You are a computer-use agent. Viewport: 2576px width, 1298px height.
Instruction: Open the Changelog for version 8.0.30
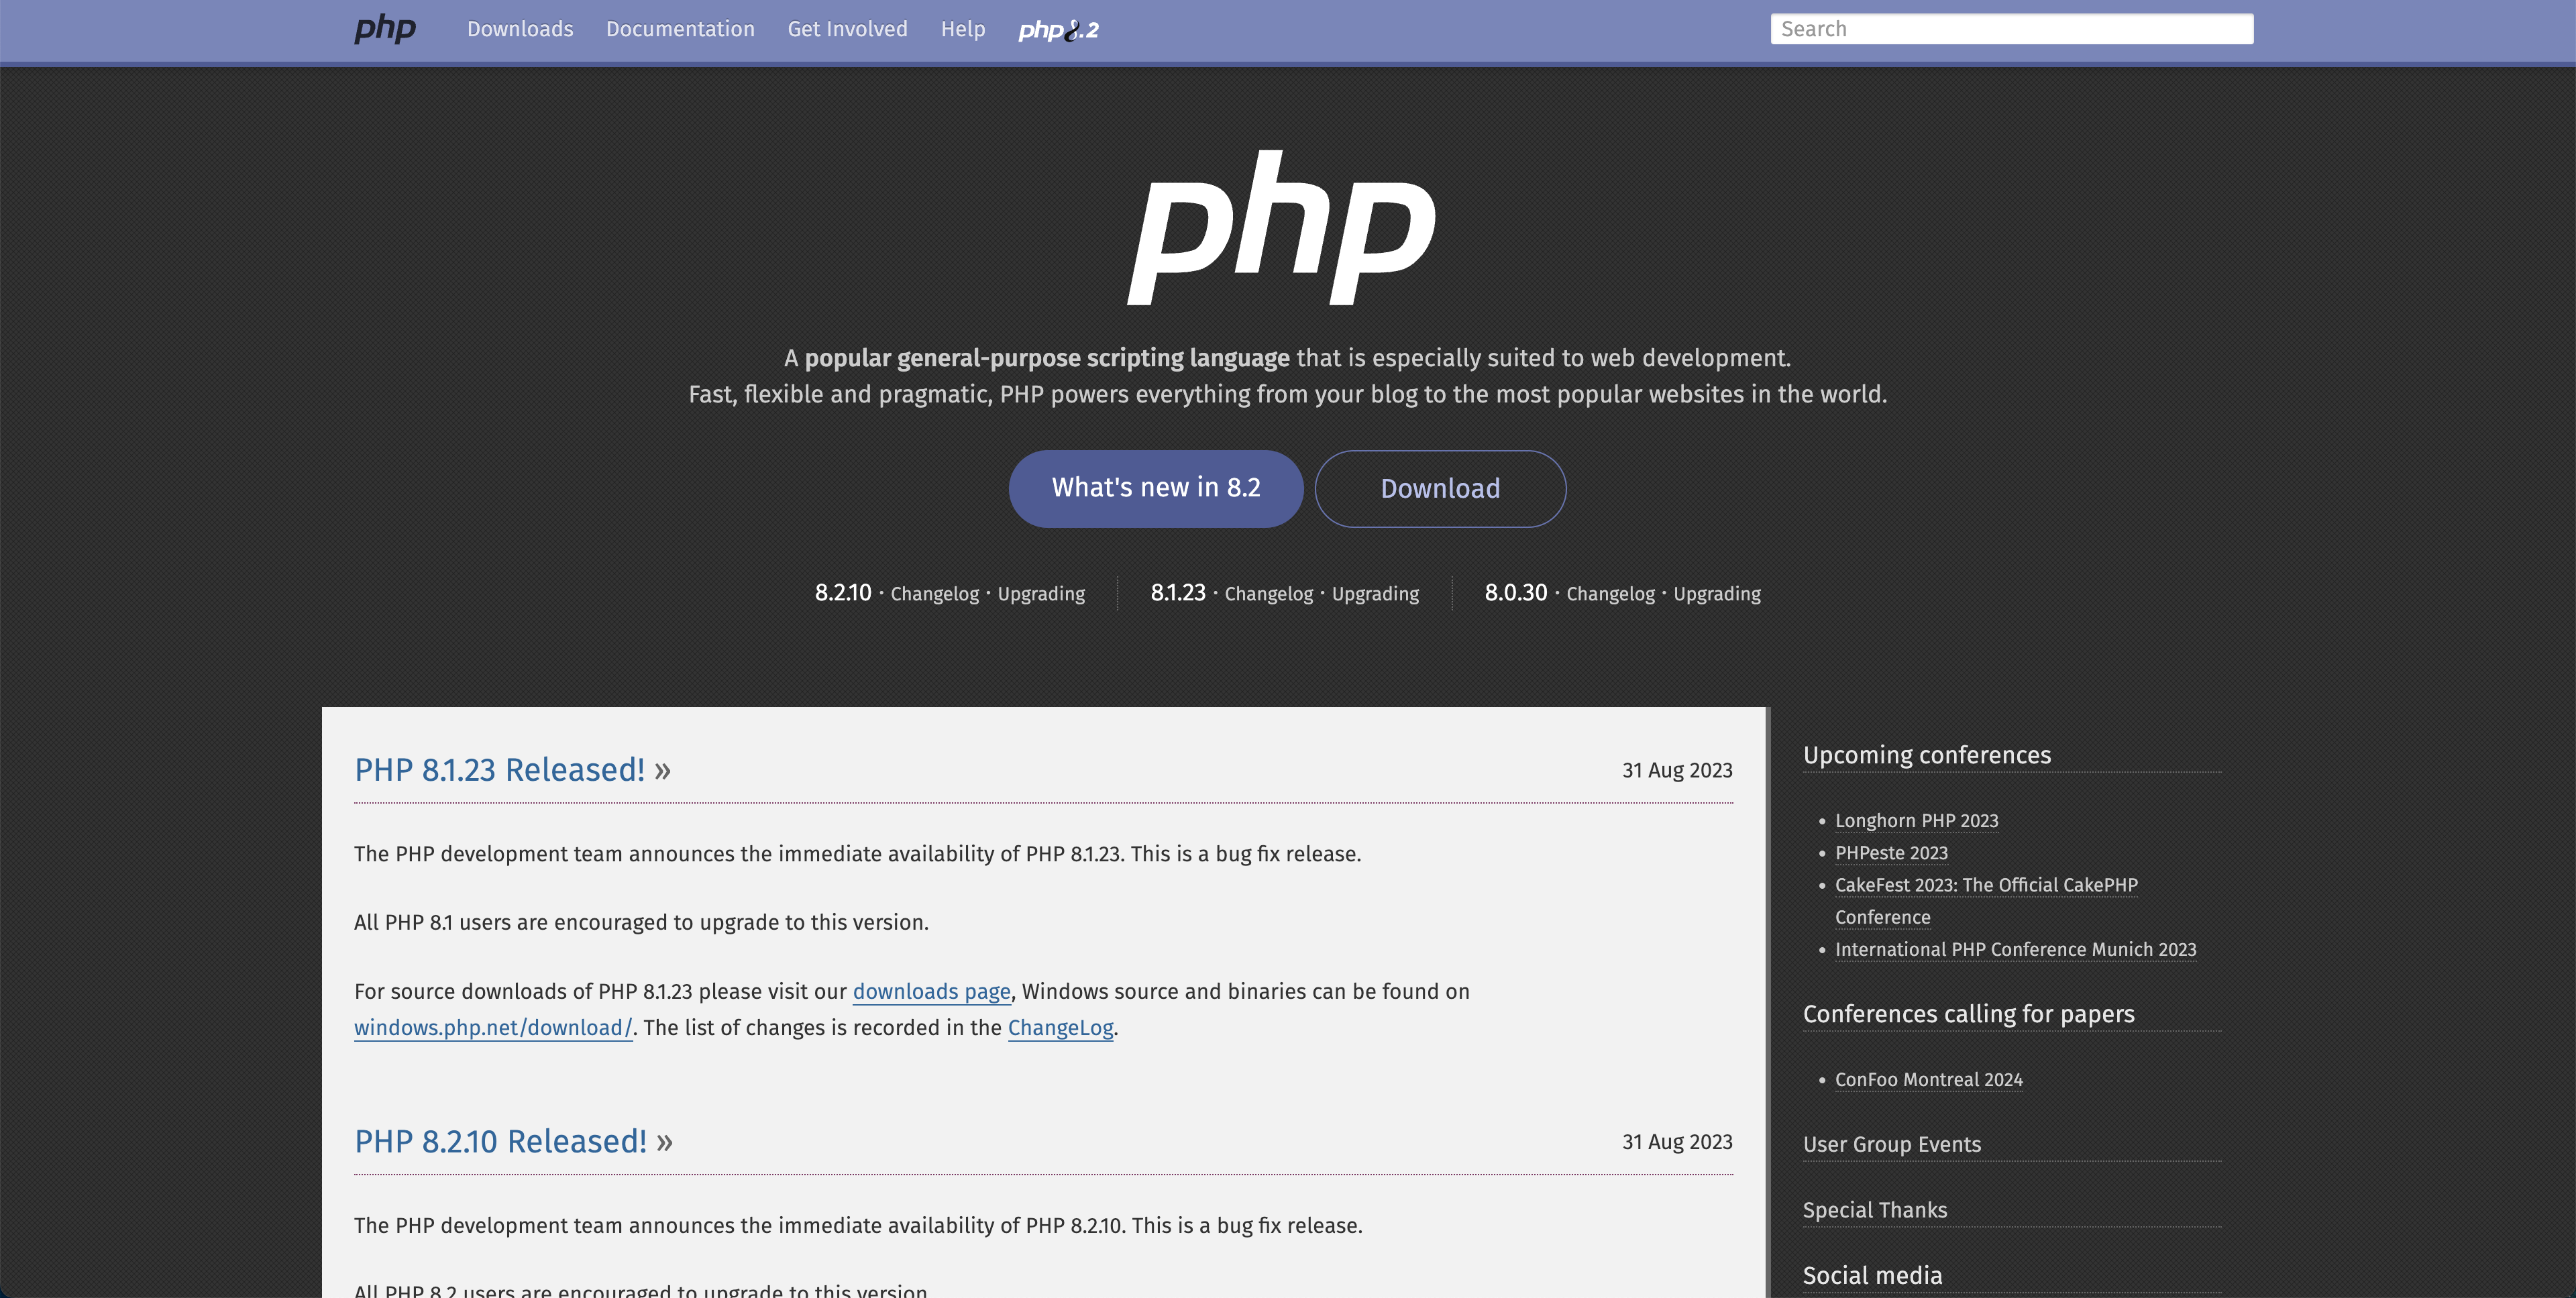(x=1609, y=594)
